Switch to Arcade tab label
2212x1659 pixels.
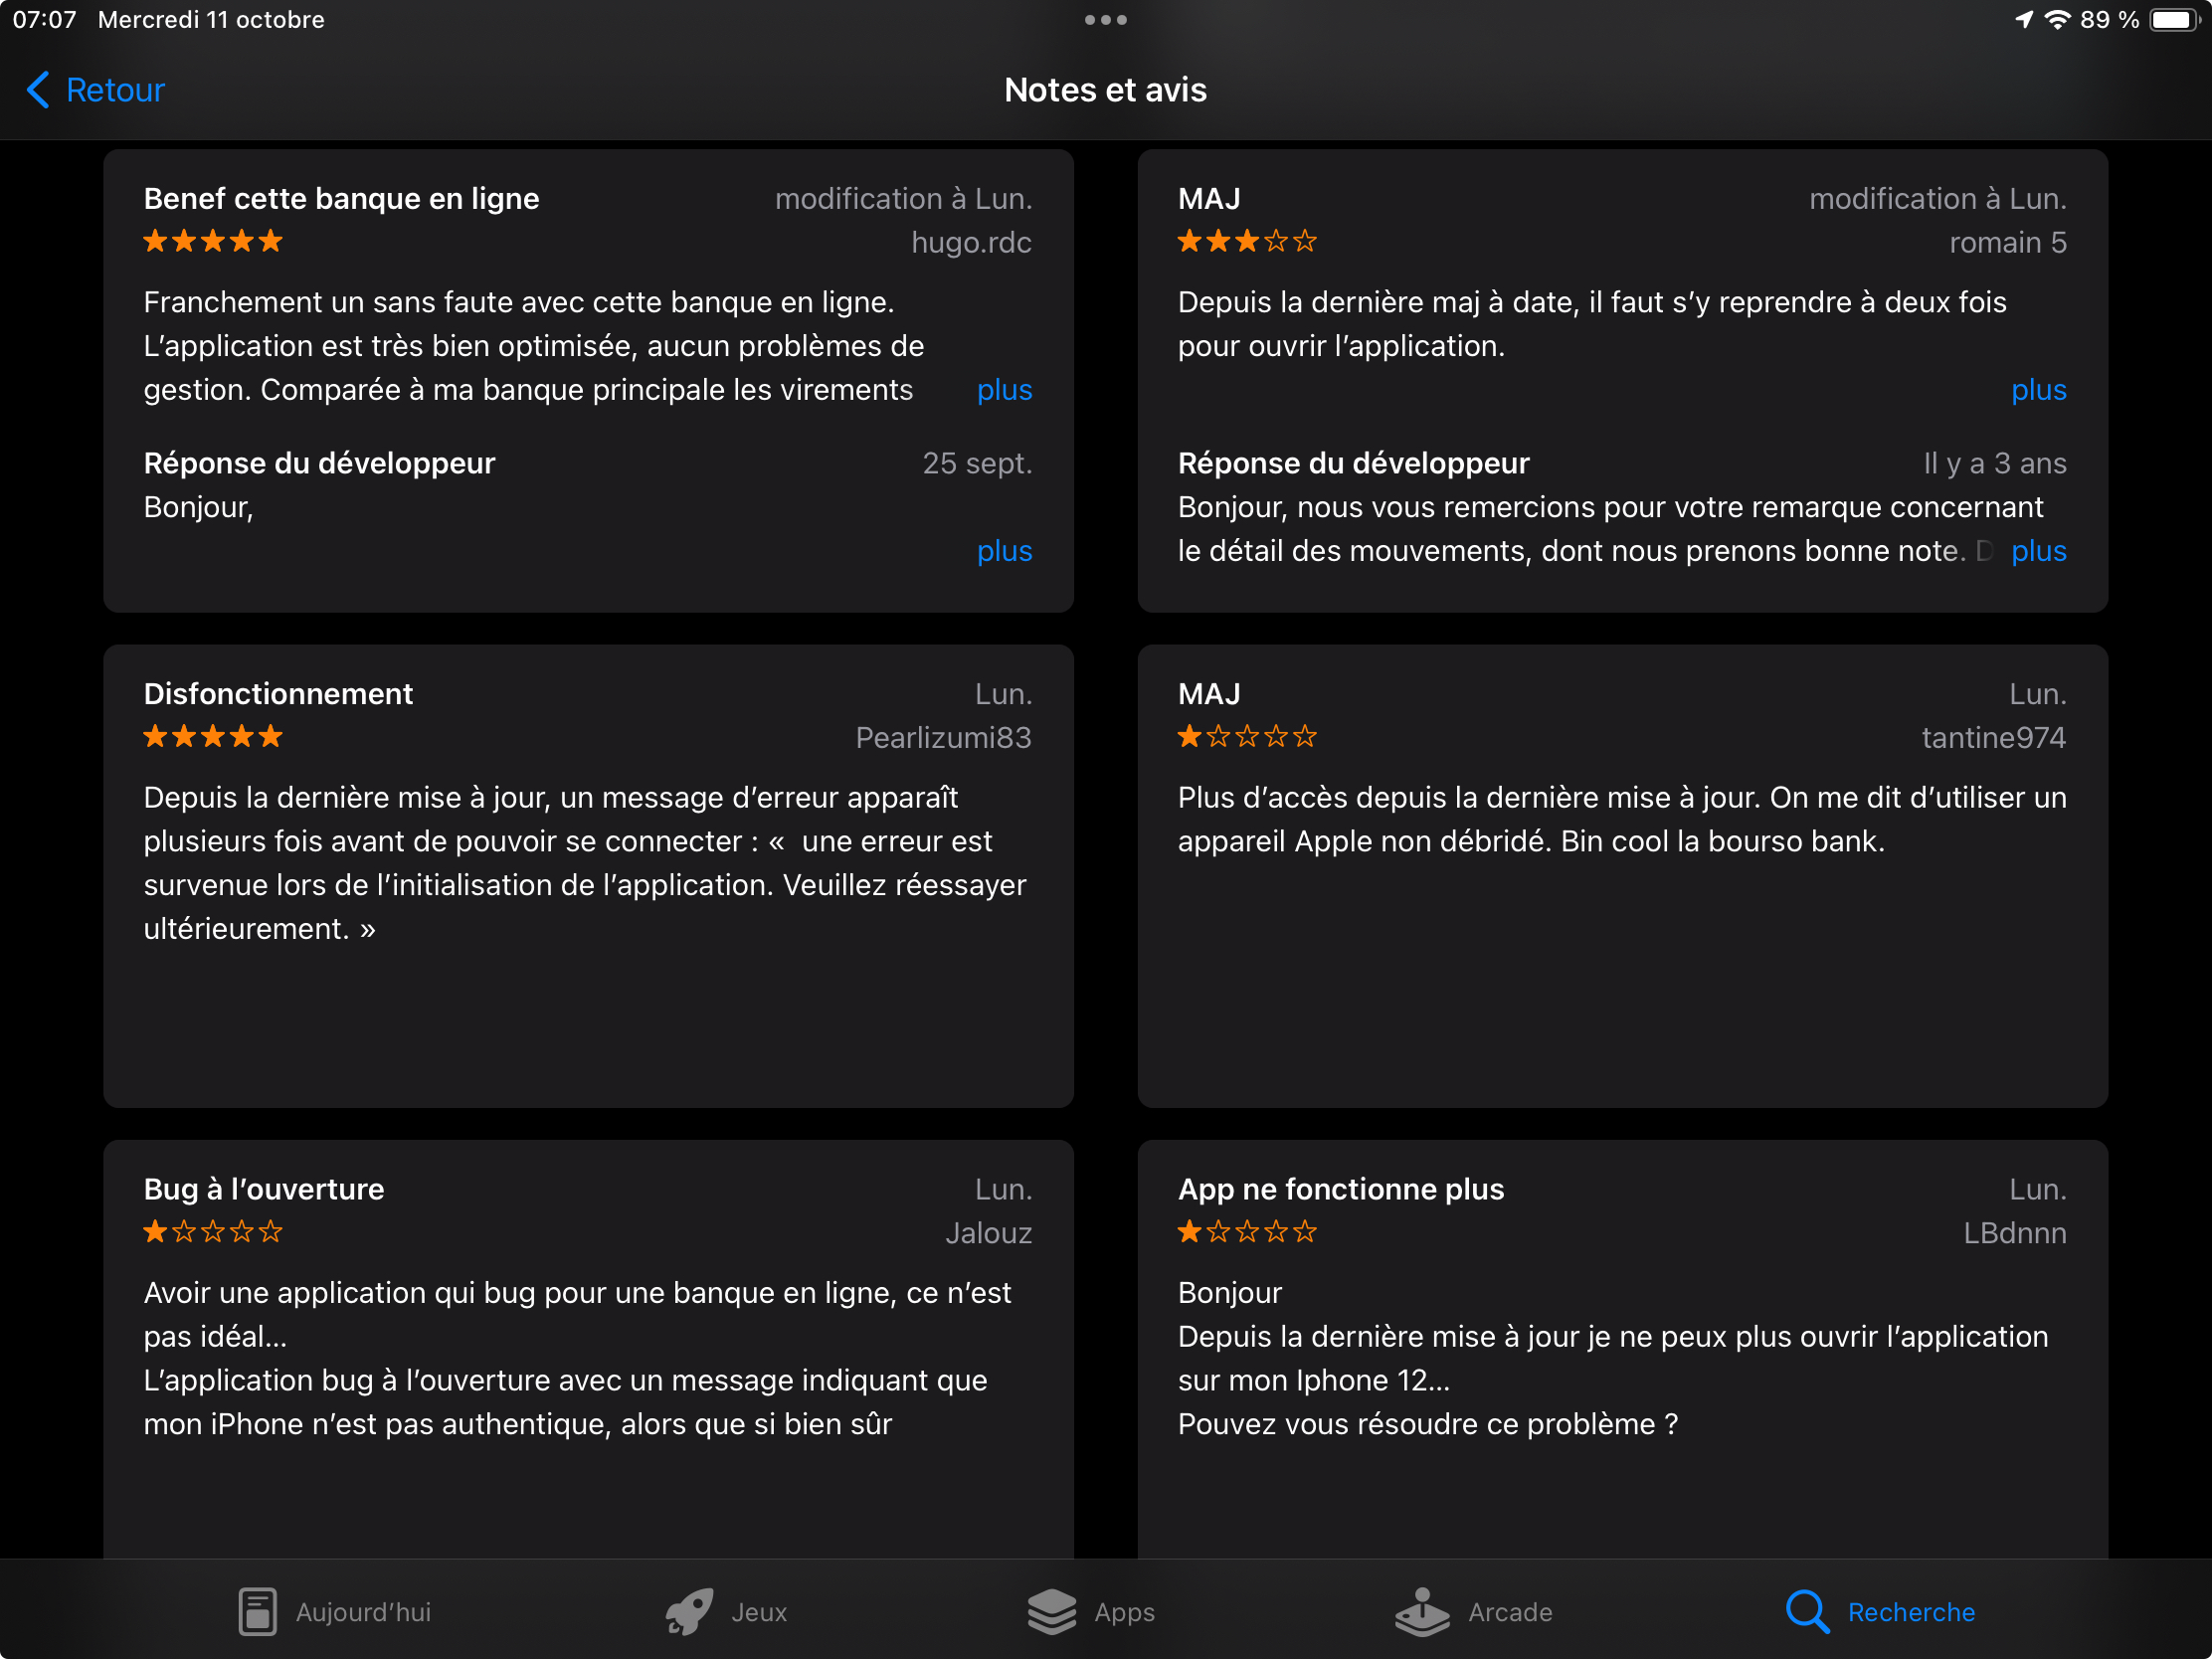[x=1509, y=1612]
